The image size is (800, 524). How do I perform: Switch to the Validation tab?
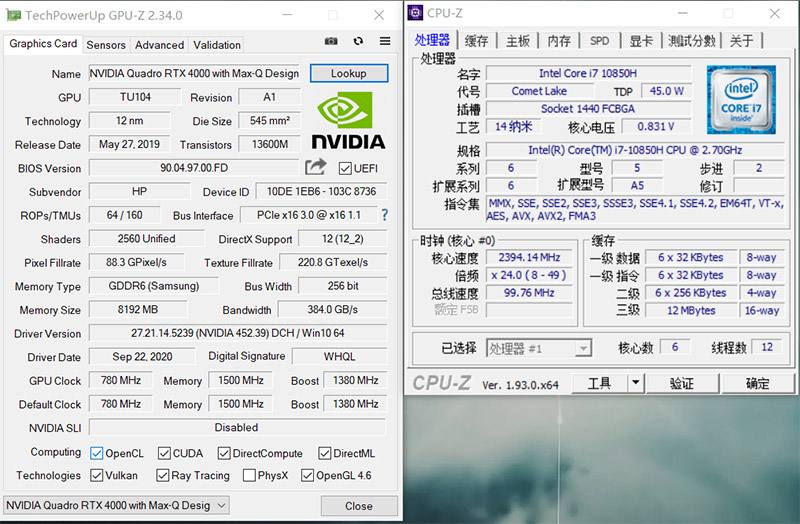[217, 45]
